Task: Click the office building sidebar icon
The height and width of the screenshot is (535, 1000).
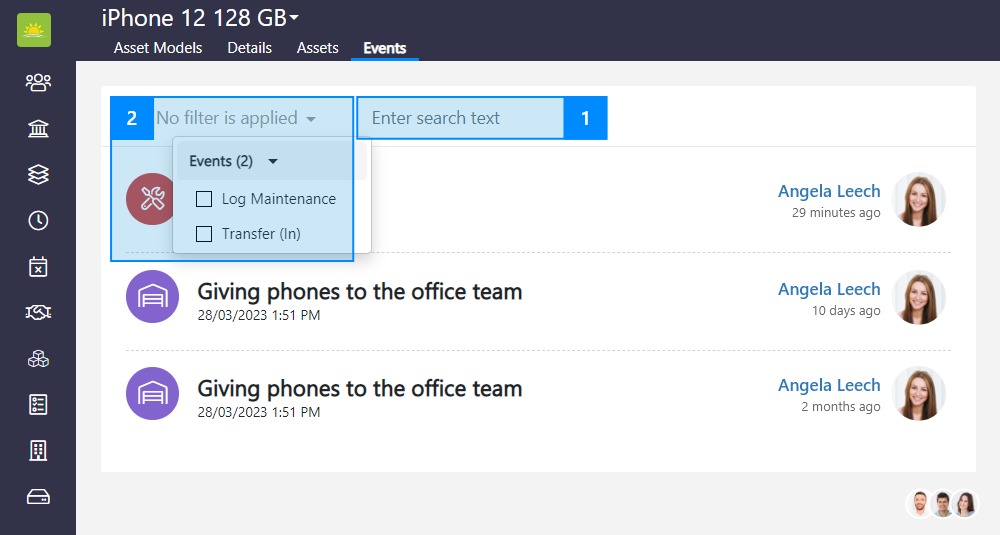Action: pos(38,451)
